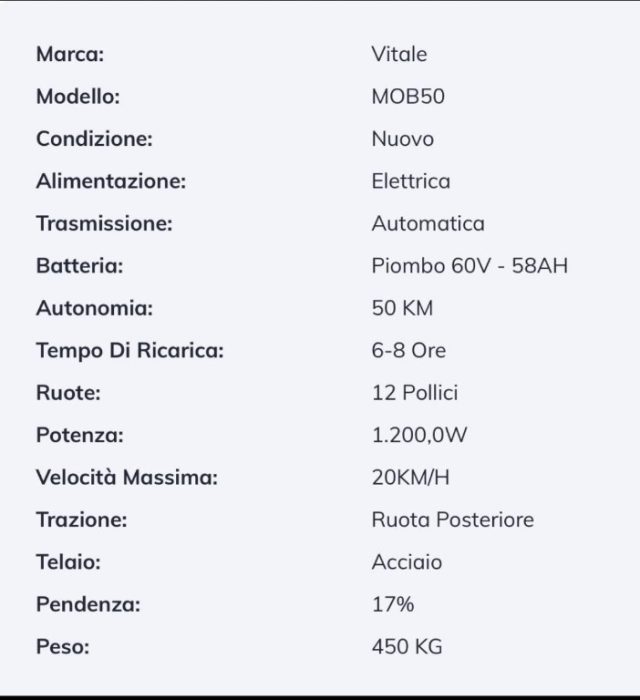Select the "Elettrica" value

pos(410,182)
